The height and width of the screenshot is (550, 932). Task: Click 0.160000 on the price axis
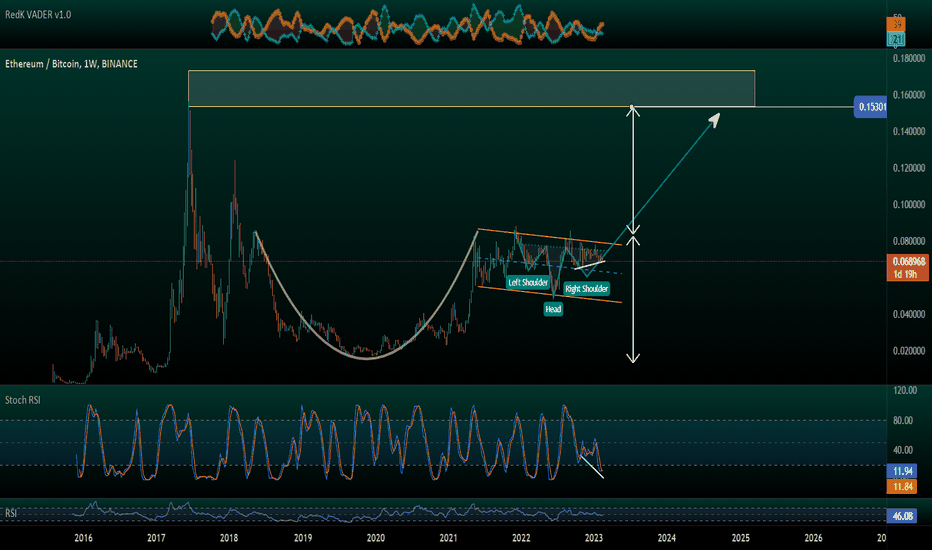click(909, 95)
